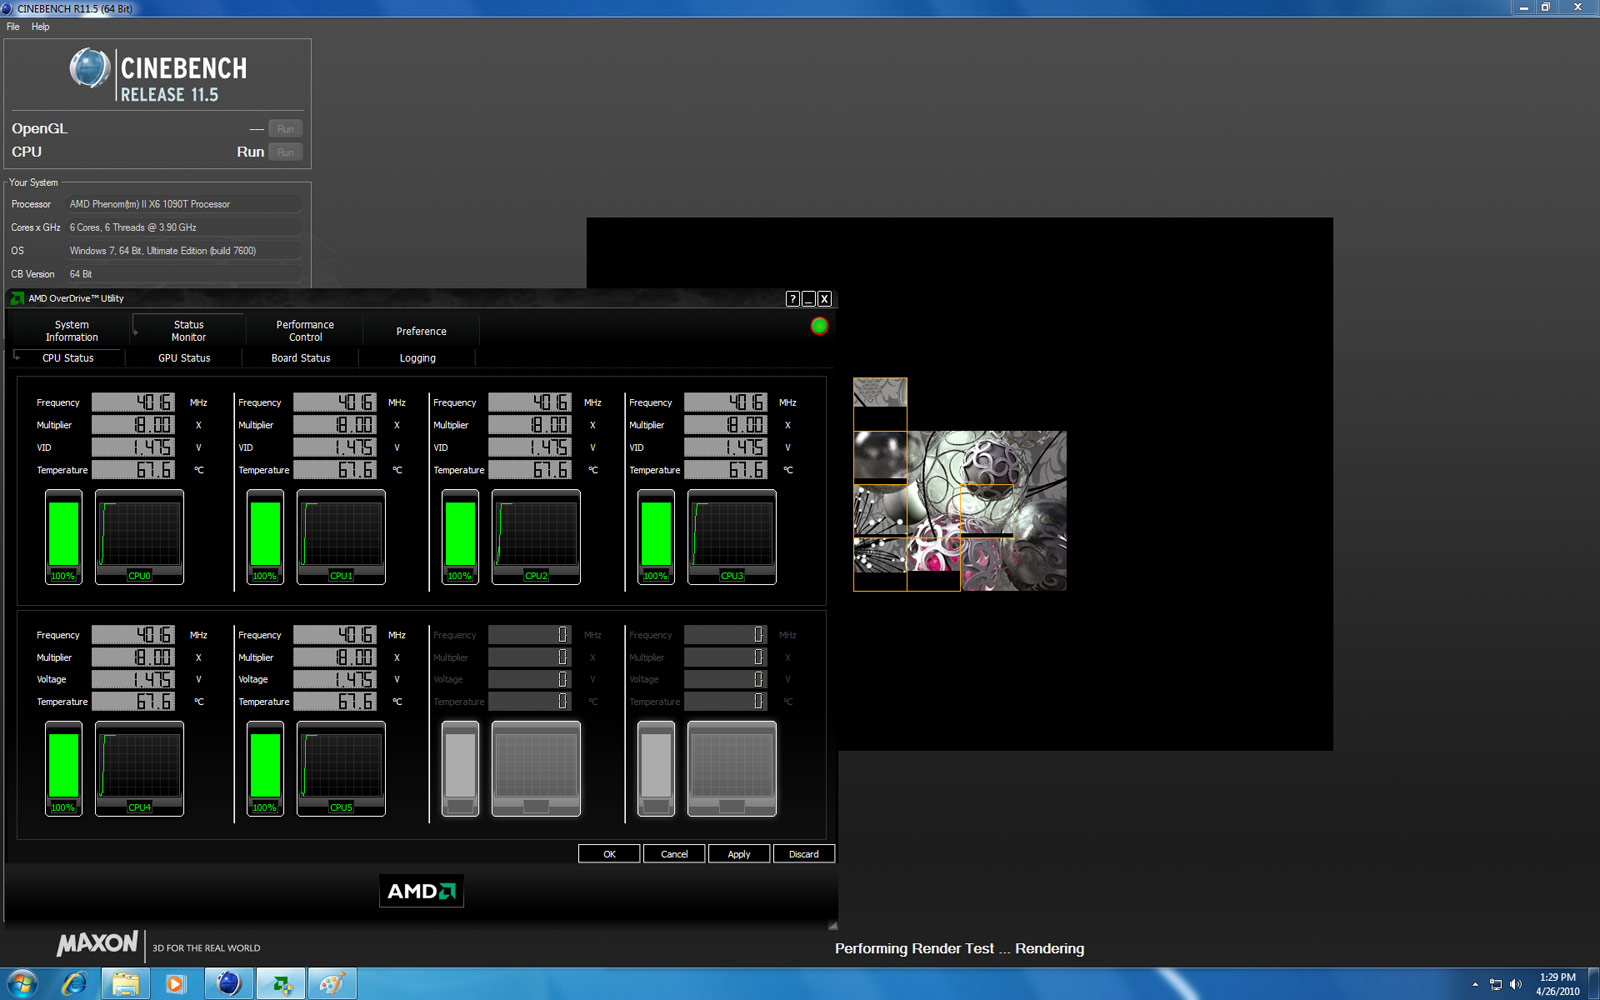
Task: Launch Windows Media Player from the taskbar
Action: [175, 984]
